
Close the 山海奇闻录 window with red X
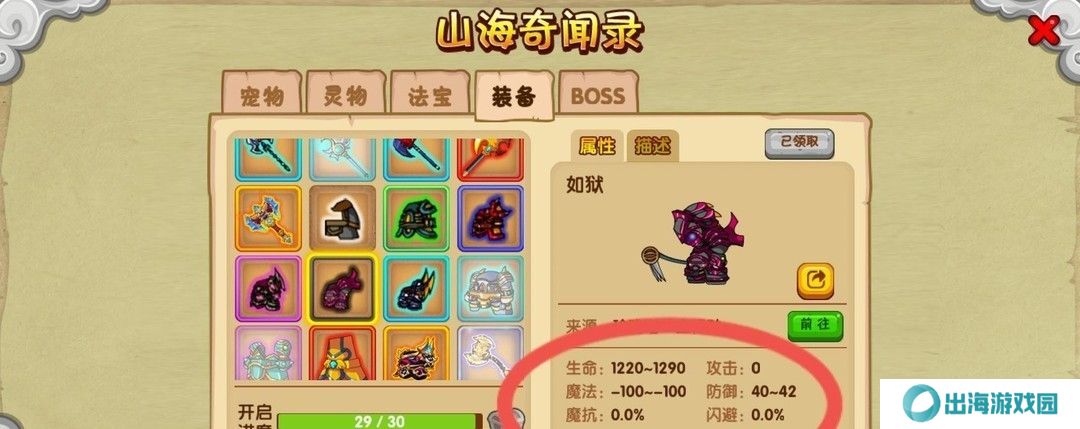click(x=1043, y=30)
